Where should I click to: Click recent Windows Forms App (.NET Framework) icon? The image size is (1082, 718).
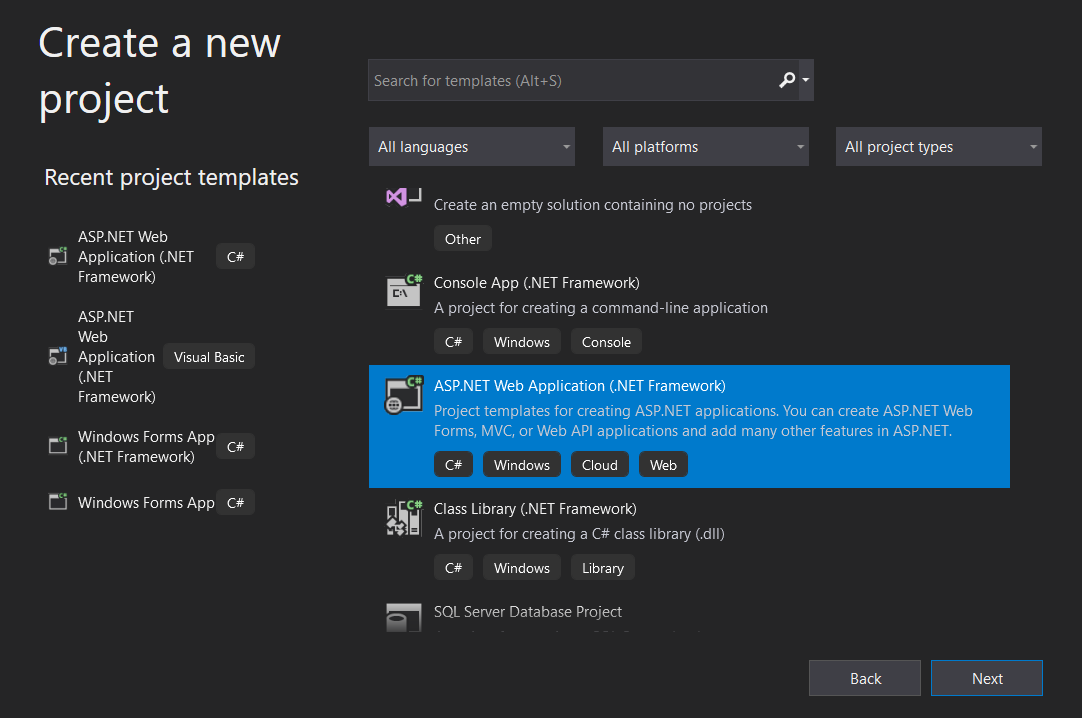[58, 446]
